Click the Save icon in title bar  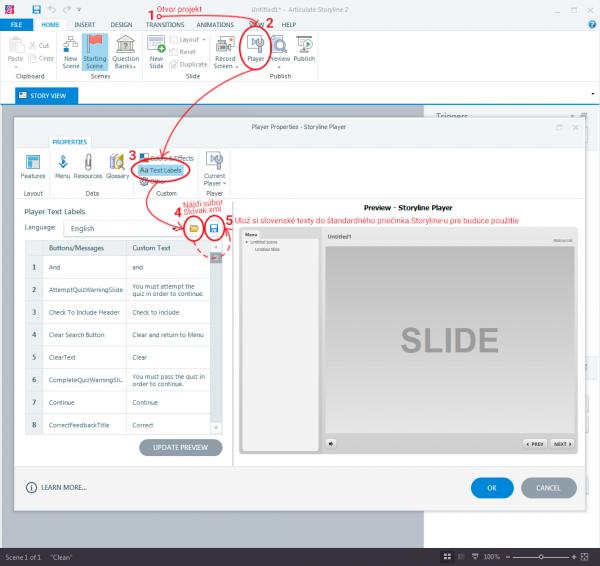coord(36,10)
